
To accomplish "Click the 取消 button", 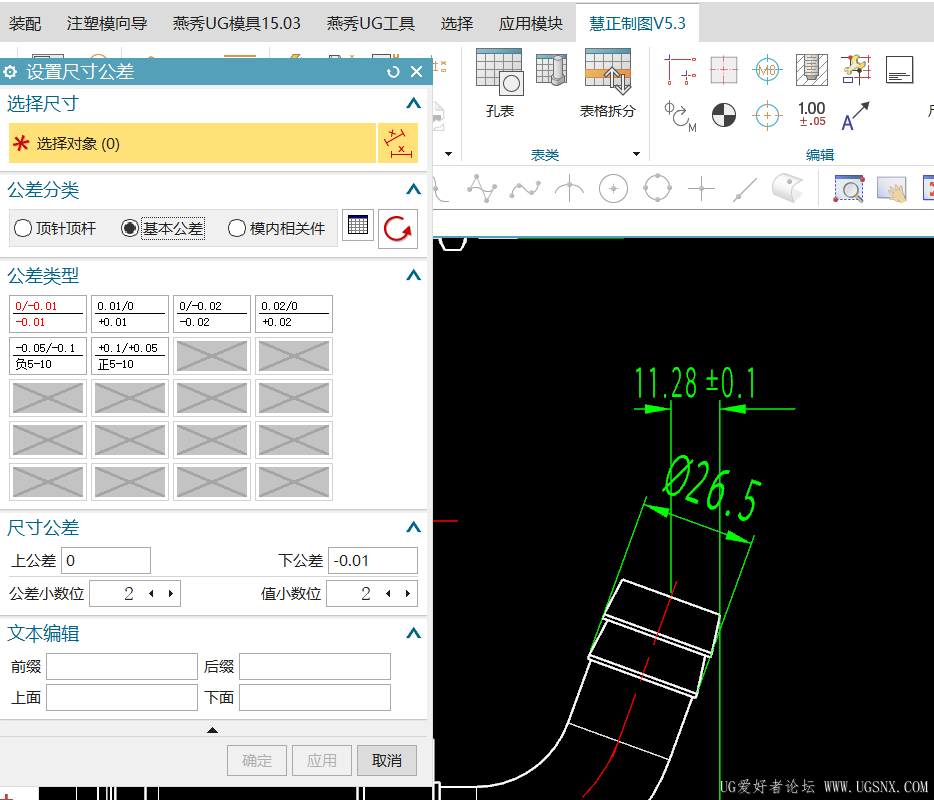I will [x=387, y=761].
